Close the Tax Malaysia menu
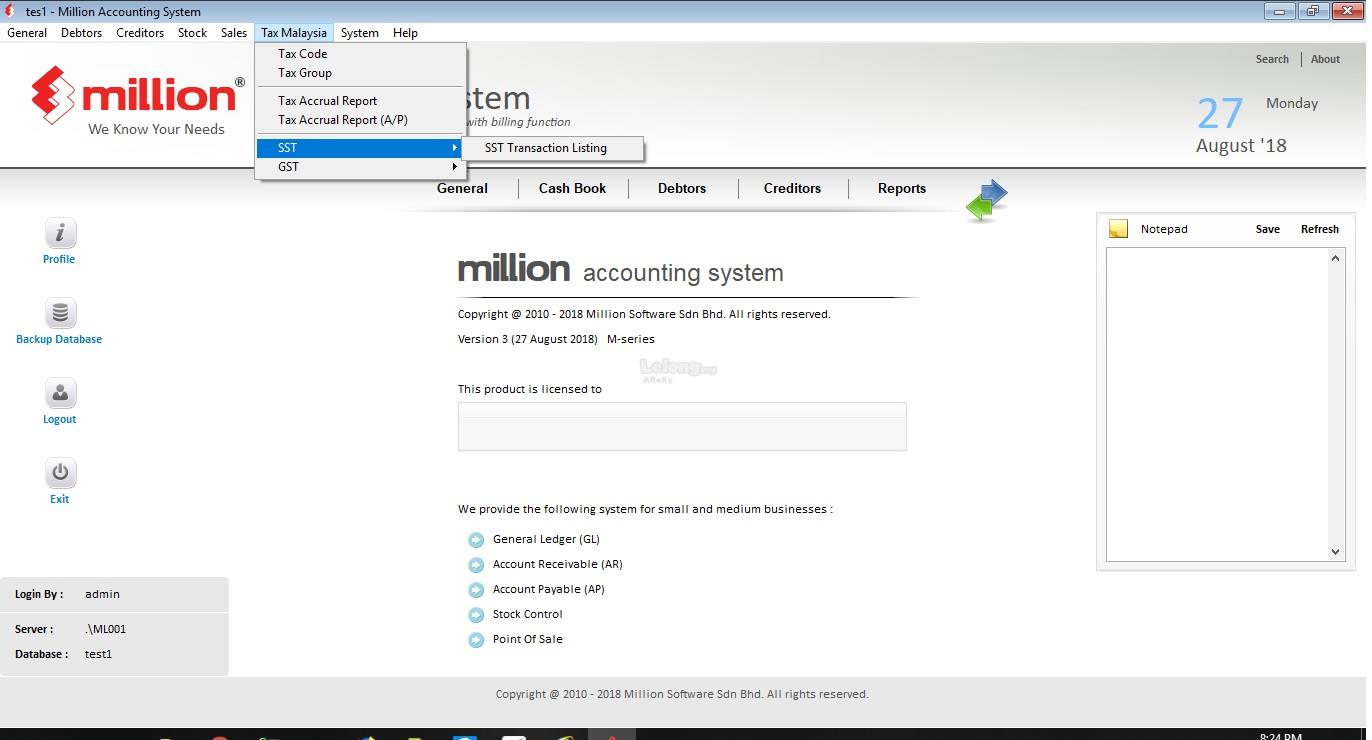 pos(294,33)
